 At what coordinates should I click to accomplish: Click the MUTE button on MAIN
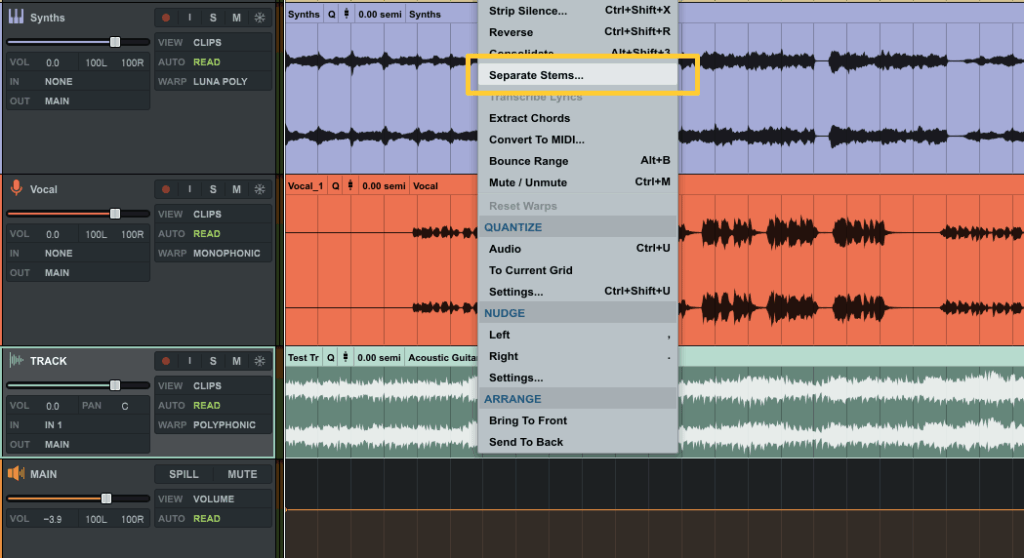[x=242, y=474]
